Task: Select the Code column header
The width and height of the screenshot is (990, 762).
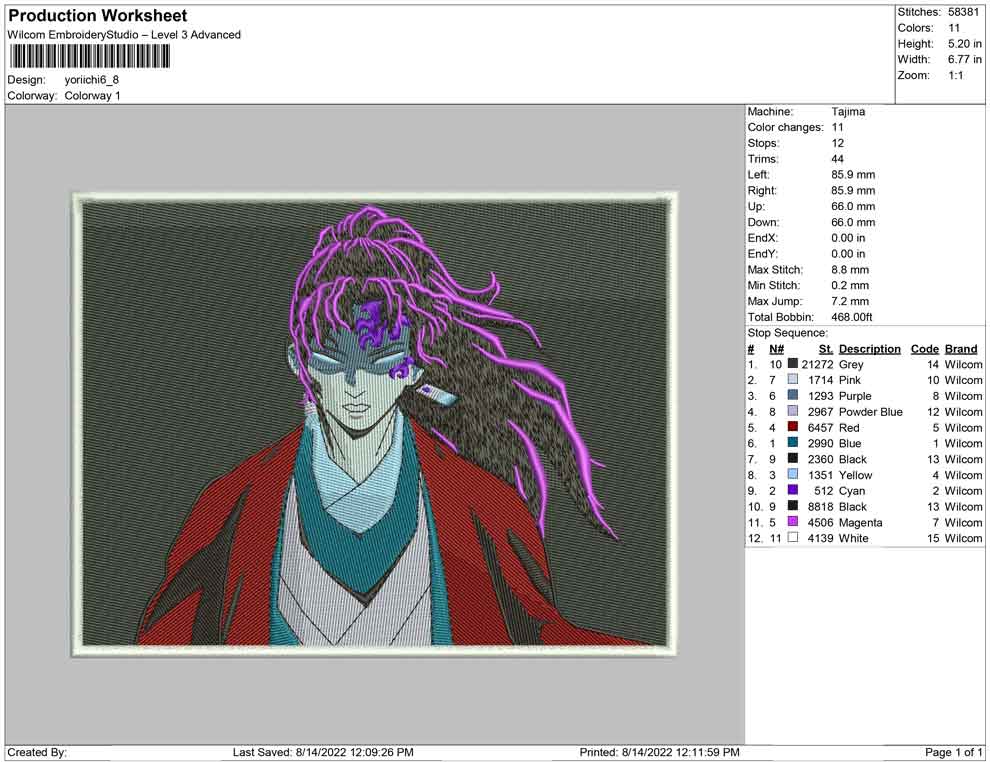Action: (924, 349)
